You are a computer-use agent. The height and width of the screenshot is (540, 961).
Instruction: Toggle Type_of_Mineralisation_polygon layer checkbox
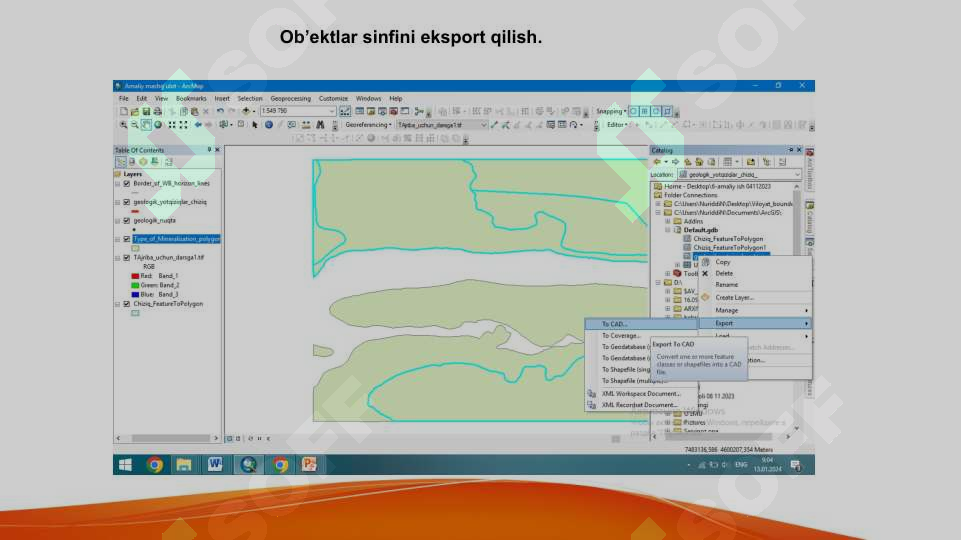click(x=127, y=239)
